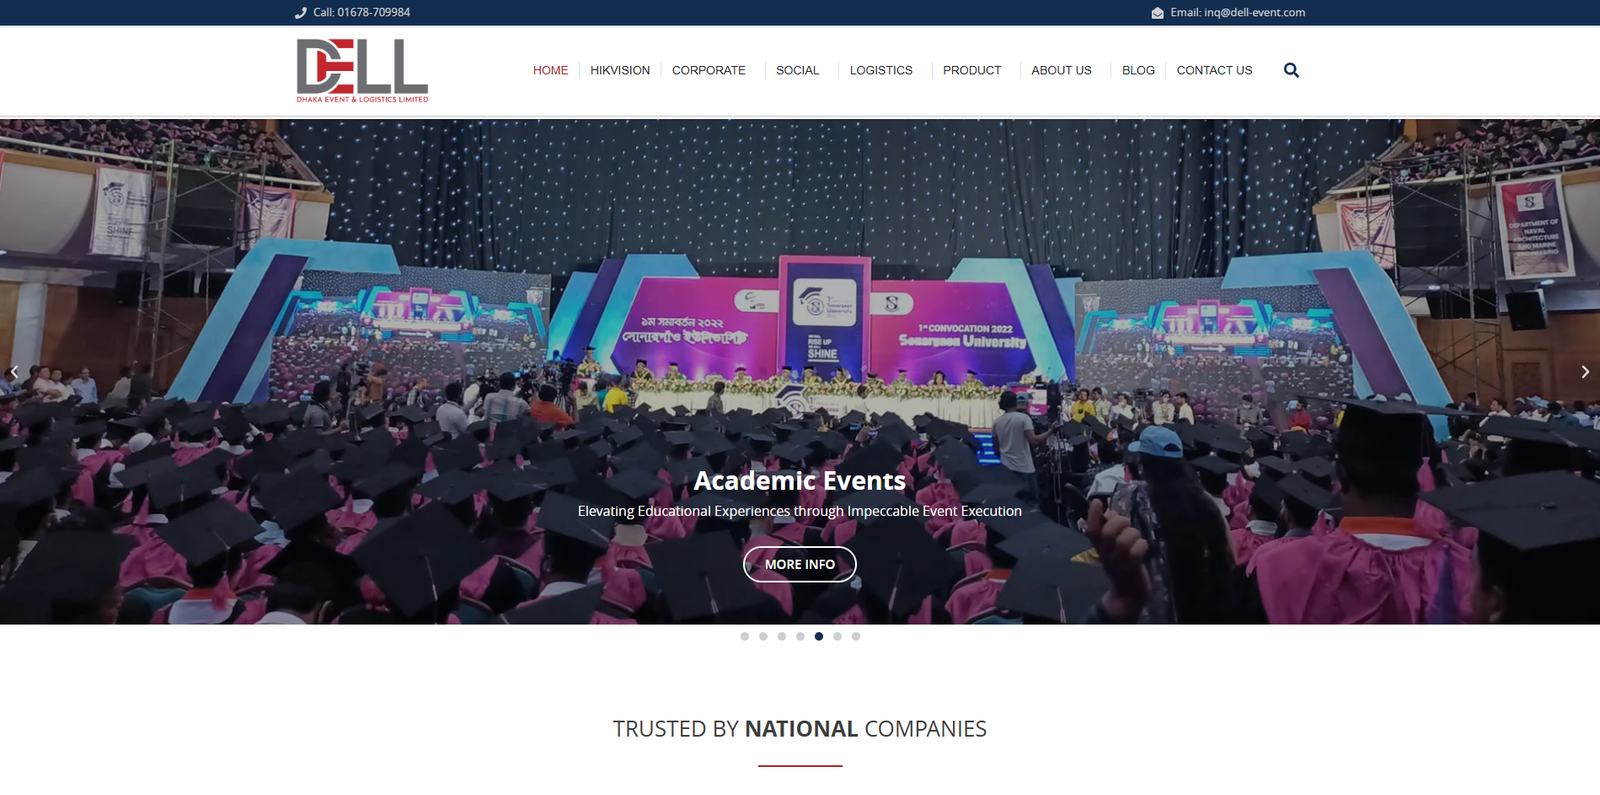Click the More Info button
1600x795 pixels.
pos(800,564)
